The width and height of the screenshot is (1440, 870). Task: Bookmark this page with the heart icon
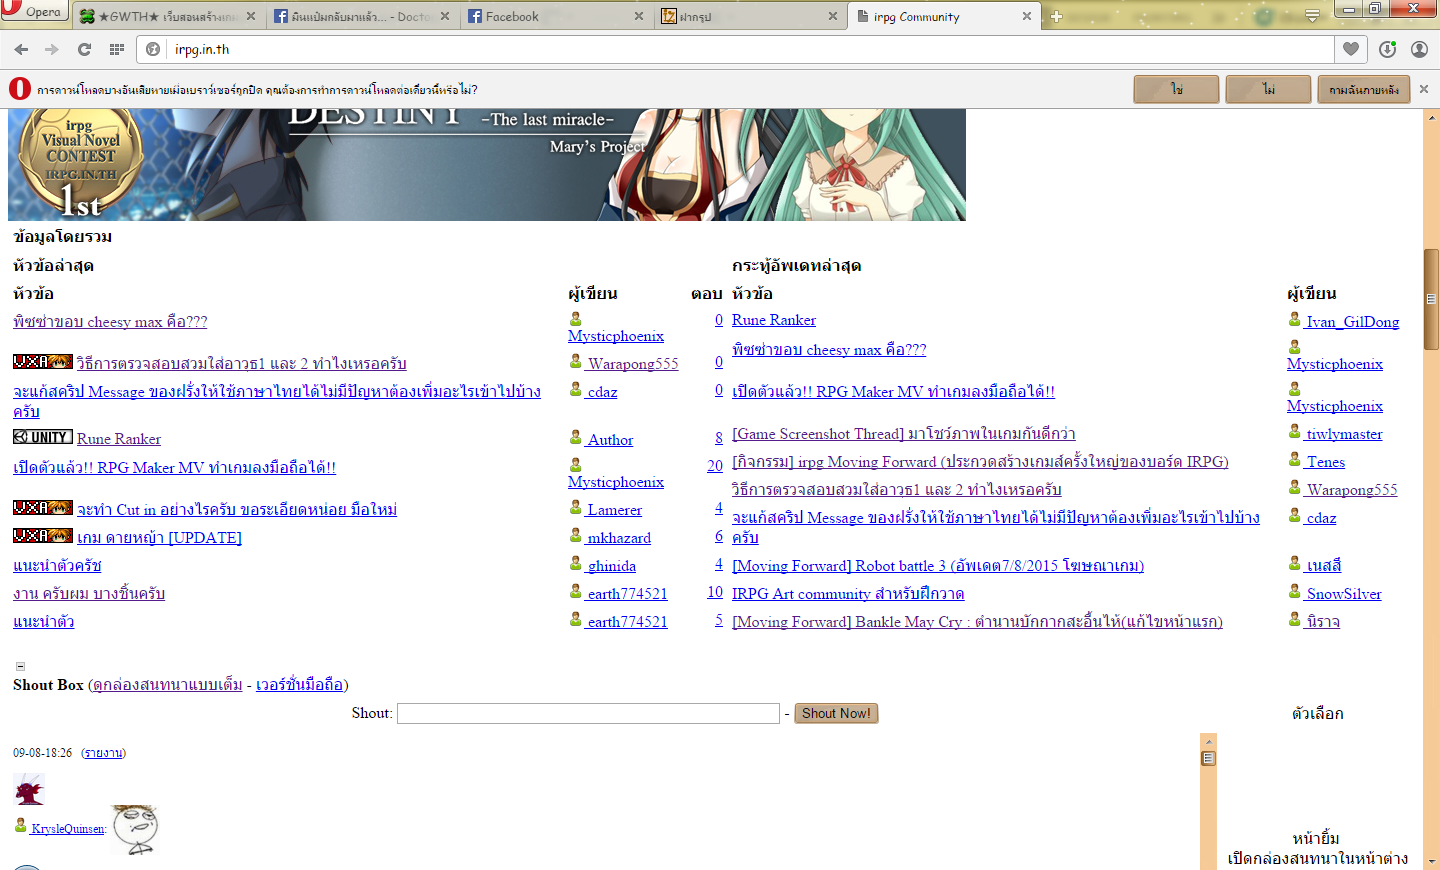coord(1351,49)
